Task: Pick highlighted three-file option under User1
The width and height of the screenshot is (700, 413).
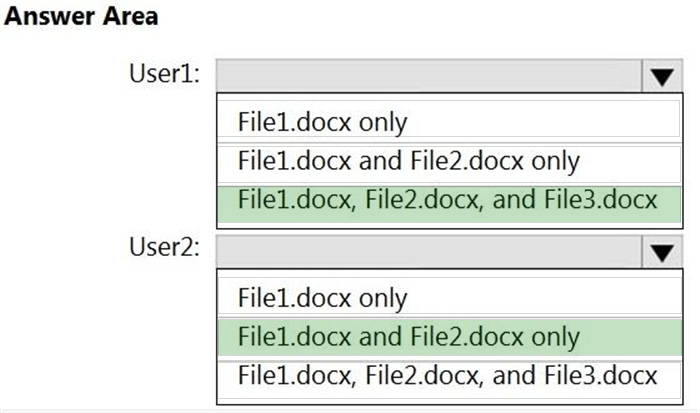Action: (x=449, y=204)
